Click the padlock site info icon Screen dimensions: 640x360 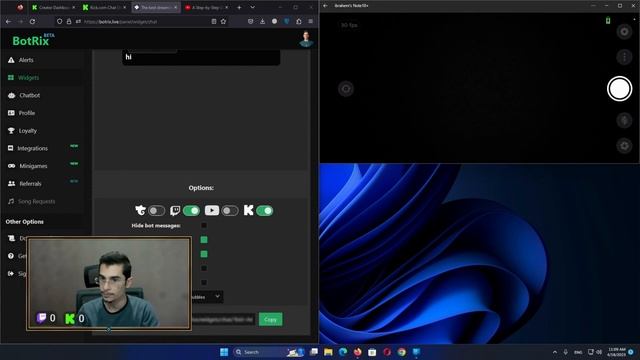coord(69,21)
